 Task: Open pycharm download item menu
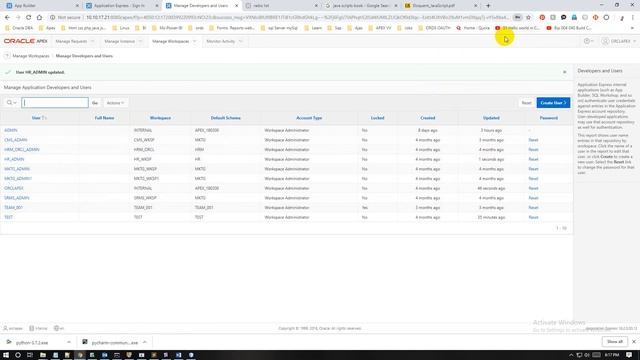pyautogui.click(x=144, y=342)
